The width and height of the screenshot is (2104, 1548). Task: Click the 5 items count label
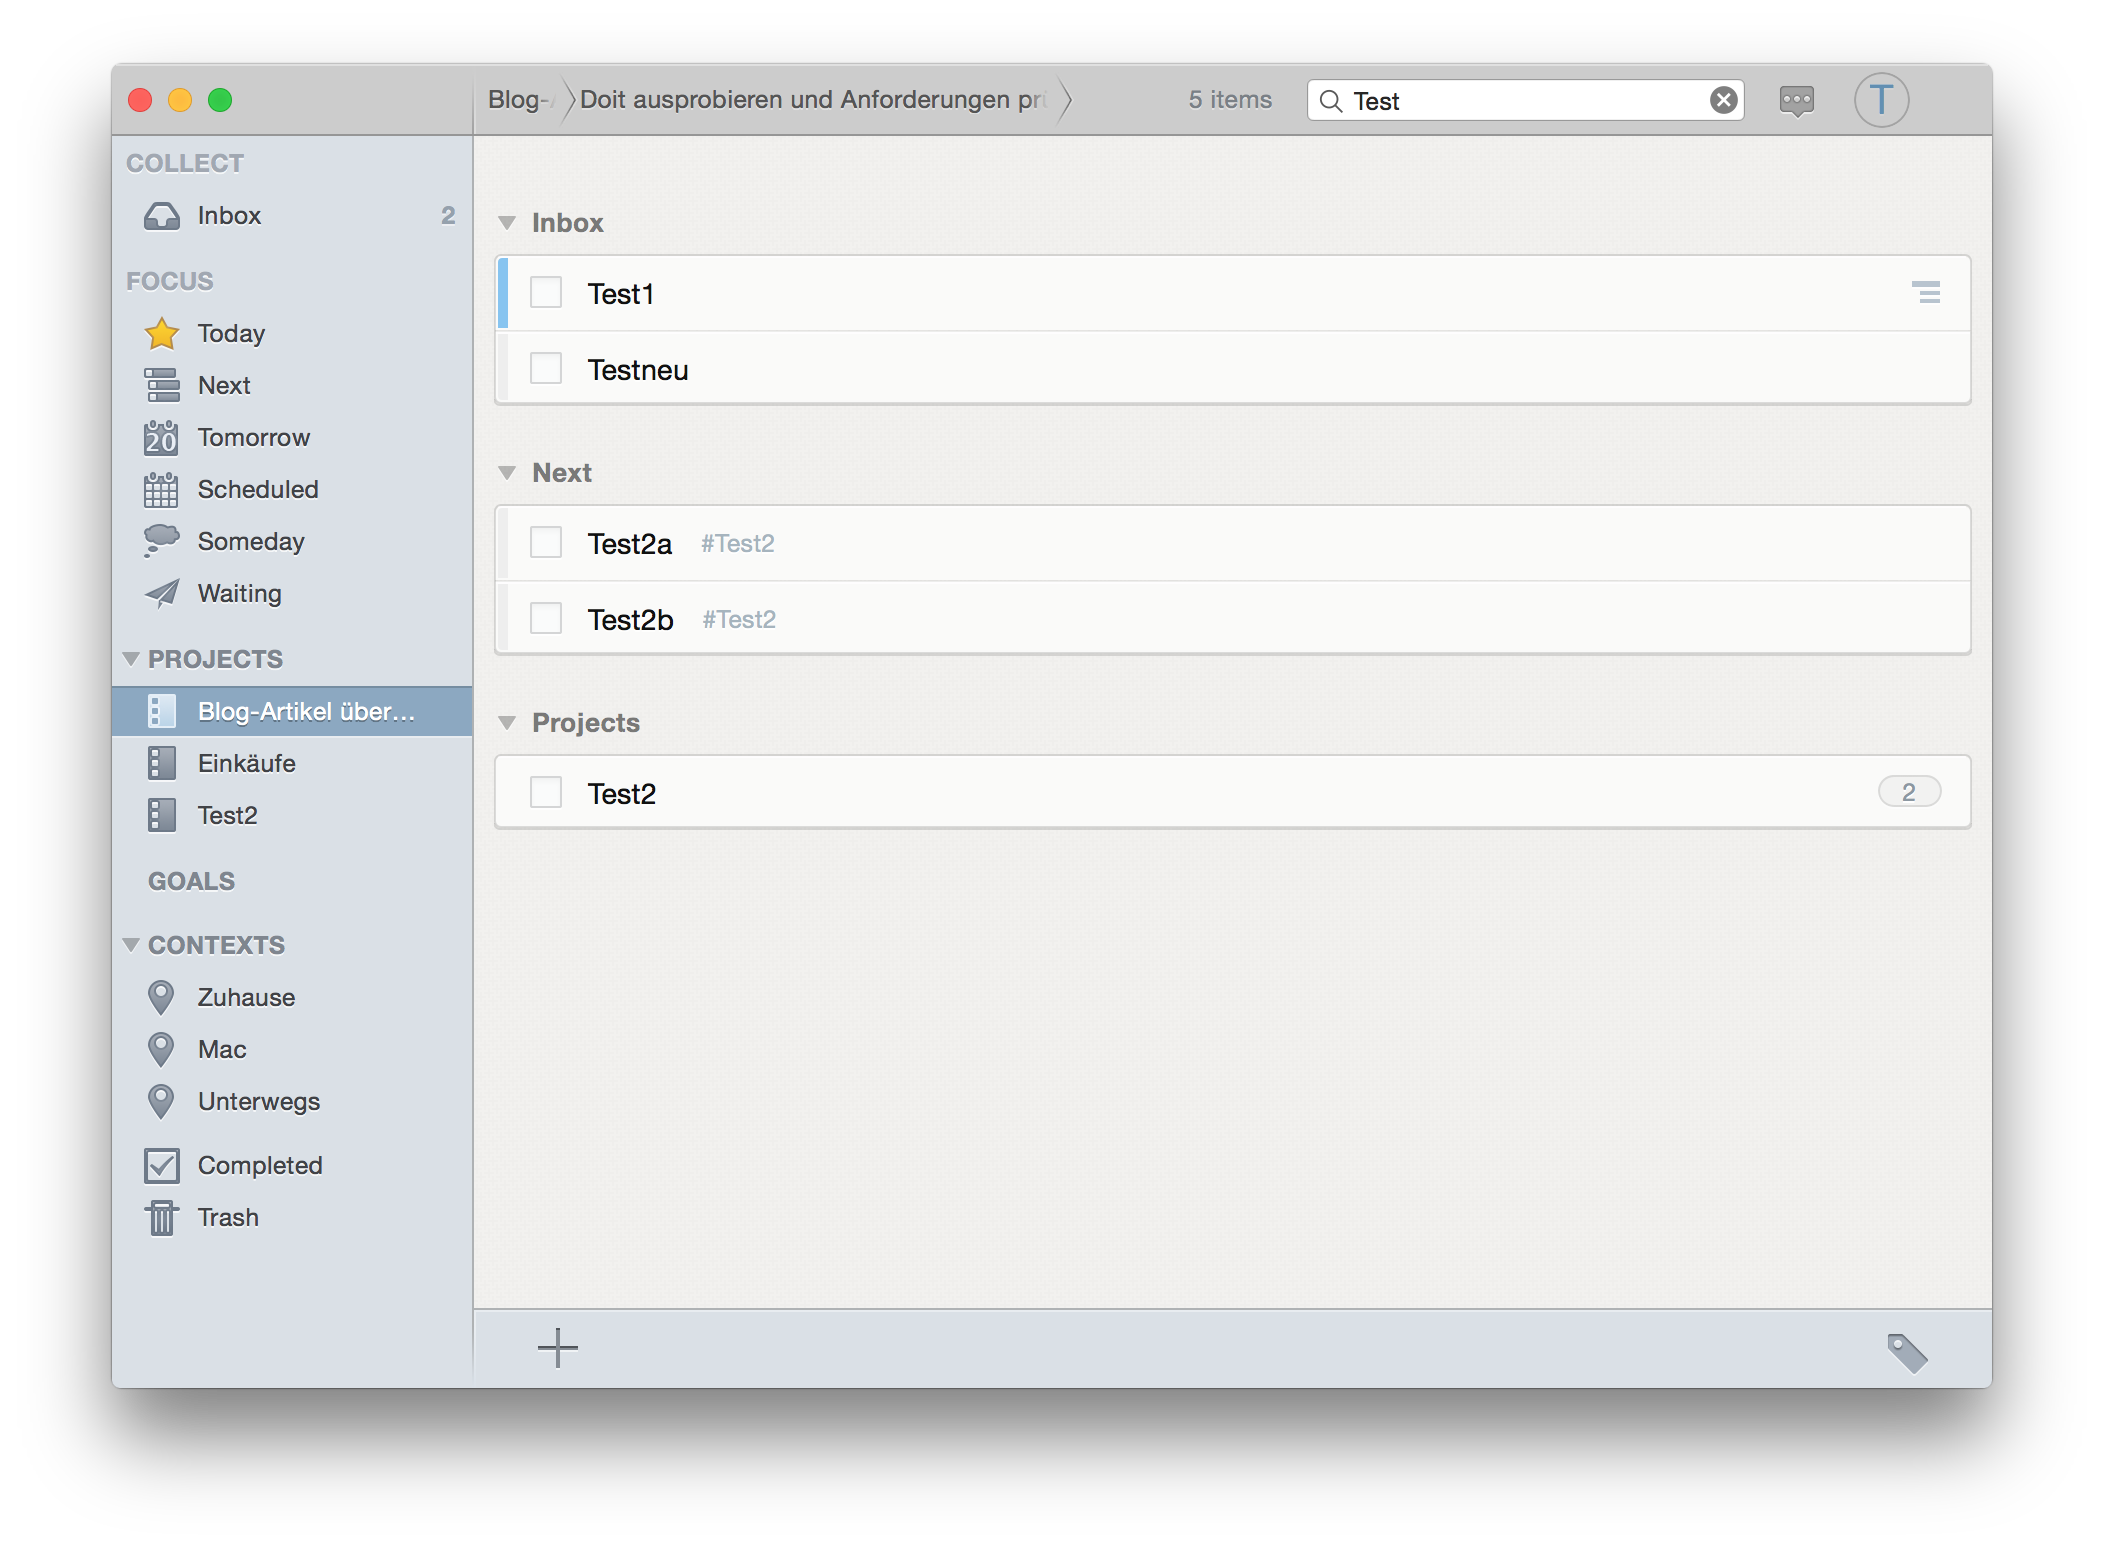tap(1230, 100)
